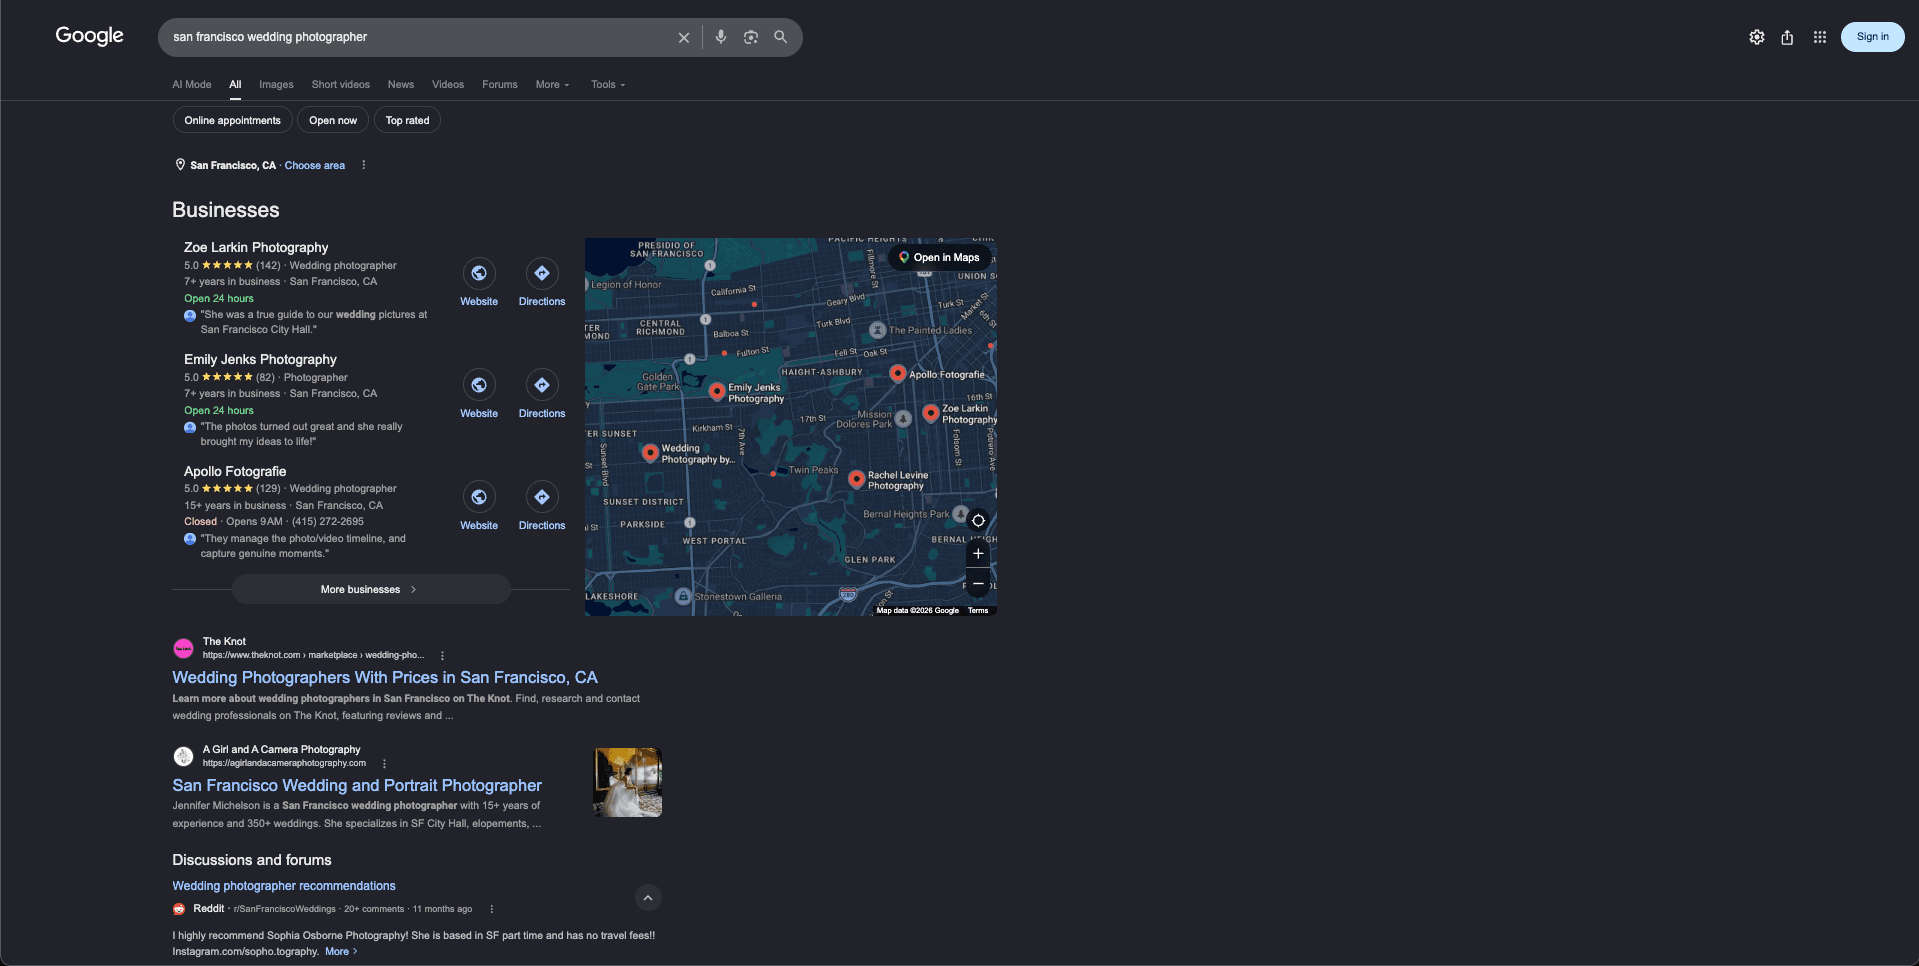Open search by image camera icon
Screen dimensions: 1919x966
[751, 37]
